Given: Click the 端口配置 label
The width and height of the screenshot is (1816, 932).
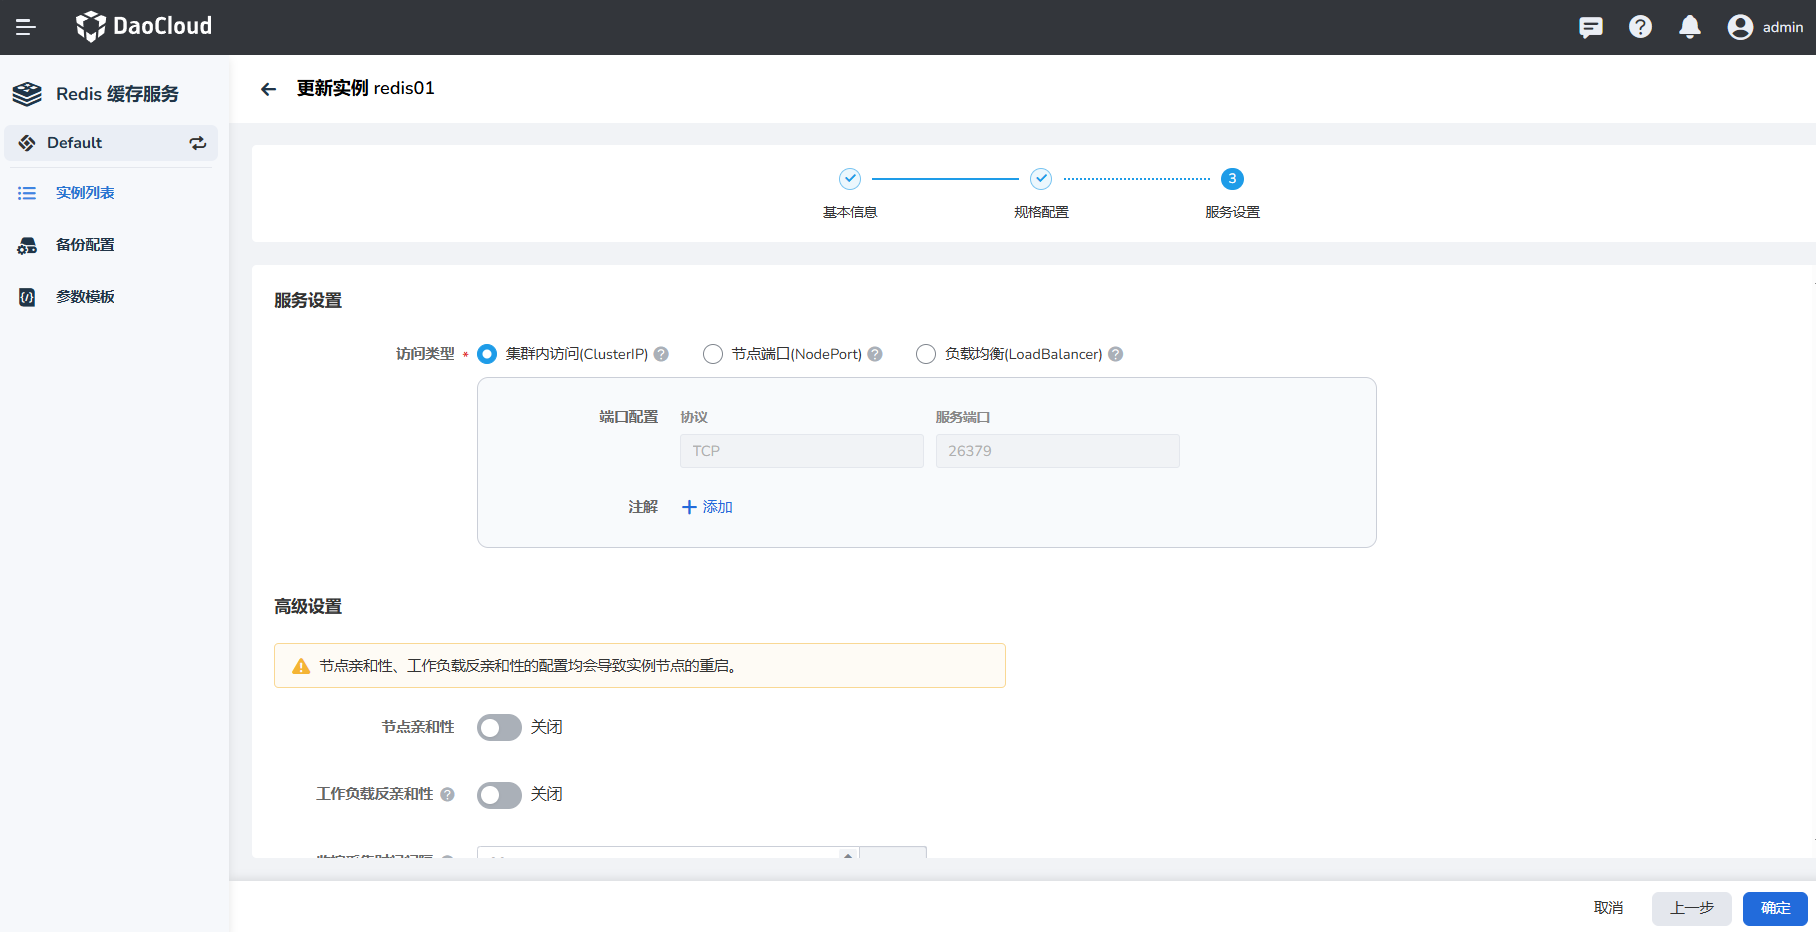Looking at the screenshot, I should click(x=628, y=417).
